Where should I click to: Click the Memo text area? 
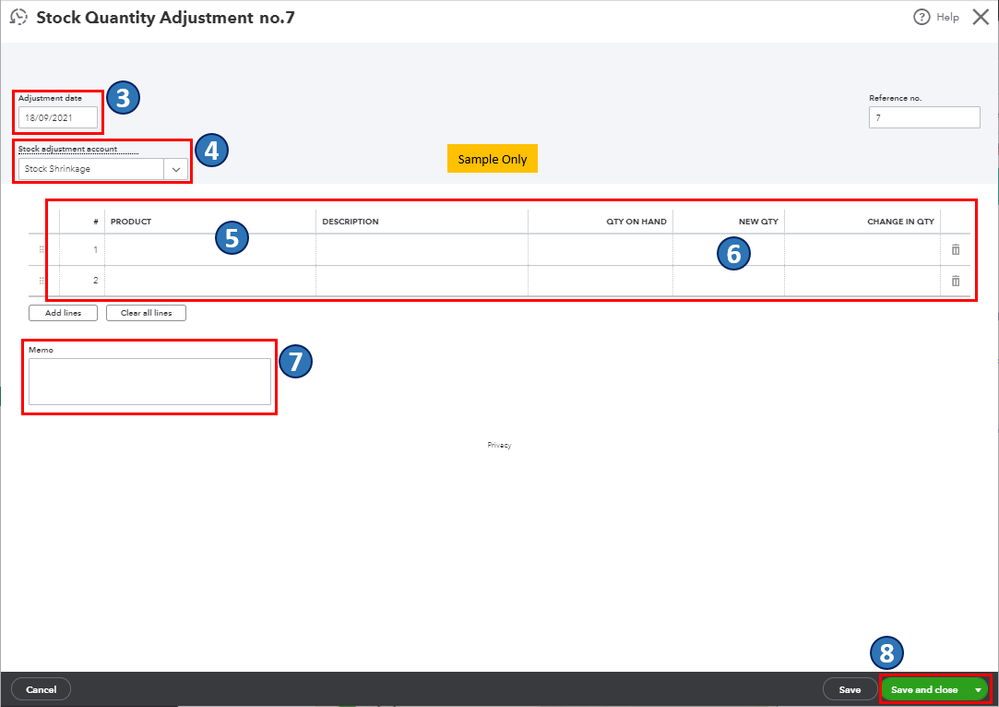(x=150, y=382)
